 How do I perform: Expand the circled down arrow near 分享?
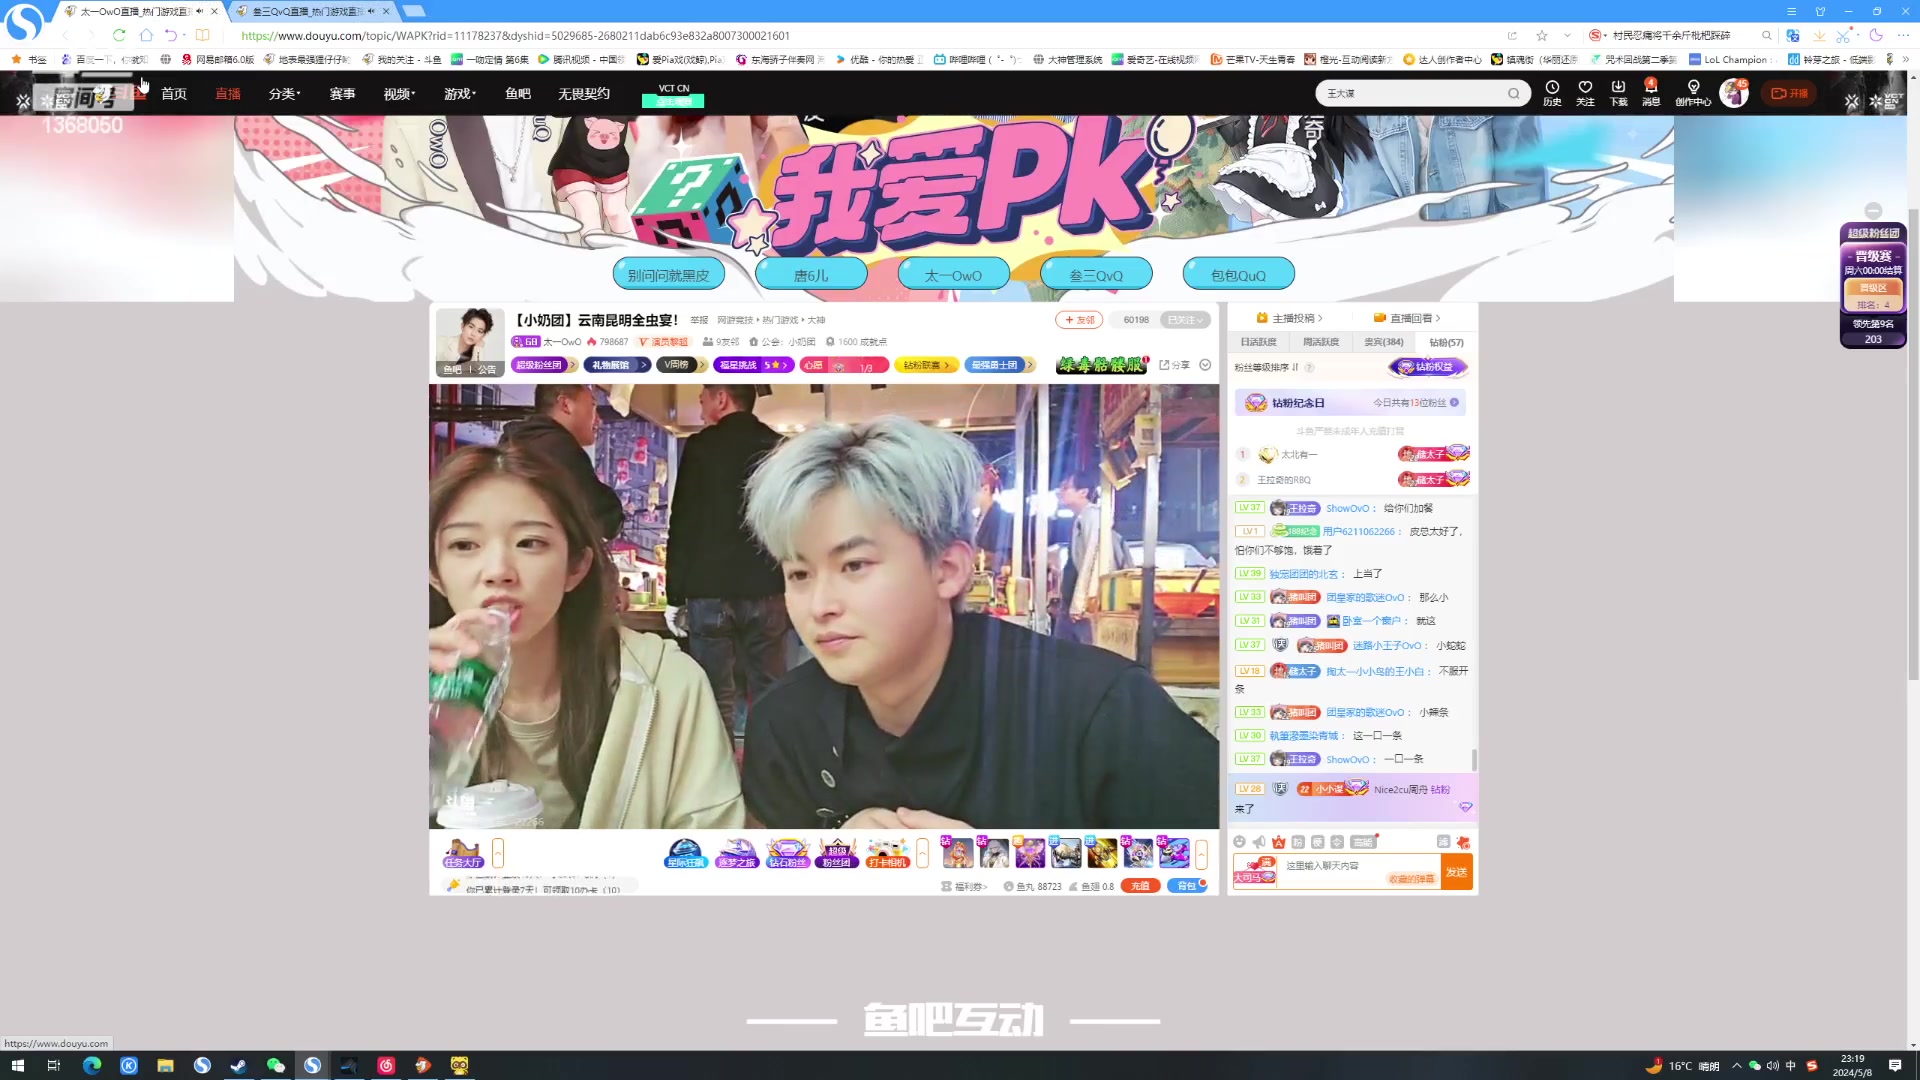pyautogui.click(x=1205, y=365)
